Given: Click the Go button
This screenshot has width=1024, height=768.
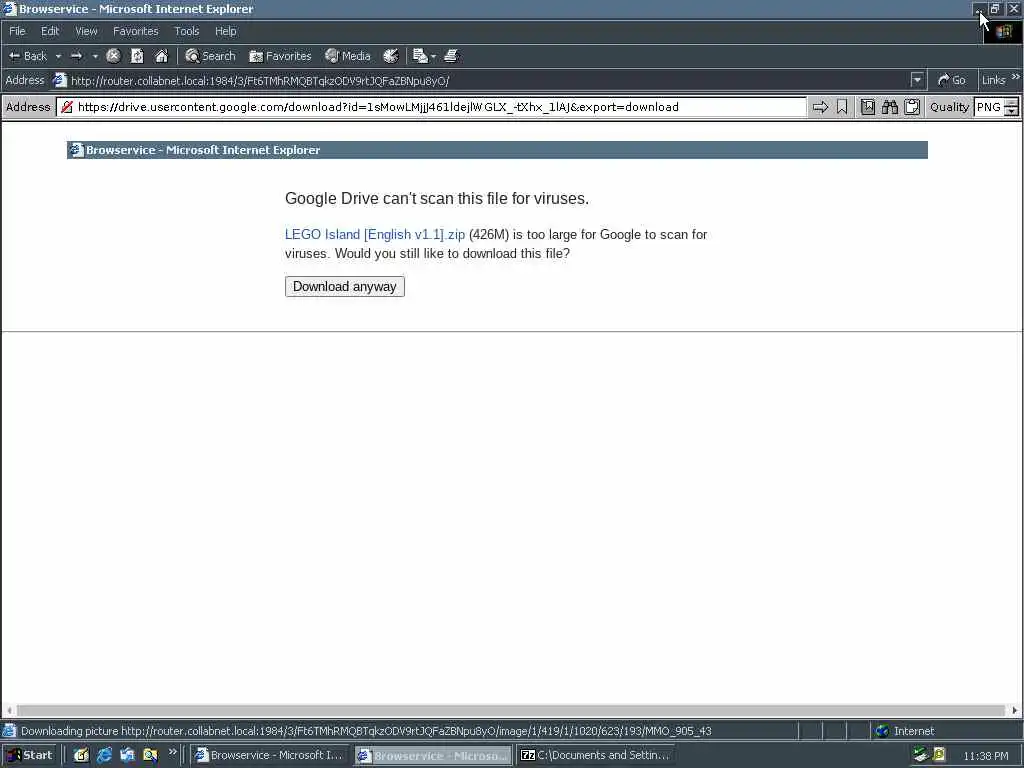Looking at the screenshot, I should point(952,80).
